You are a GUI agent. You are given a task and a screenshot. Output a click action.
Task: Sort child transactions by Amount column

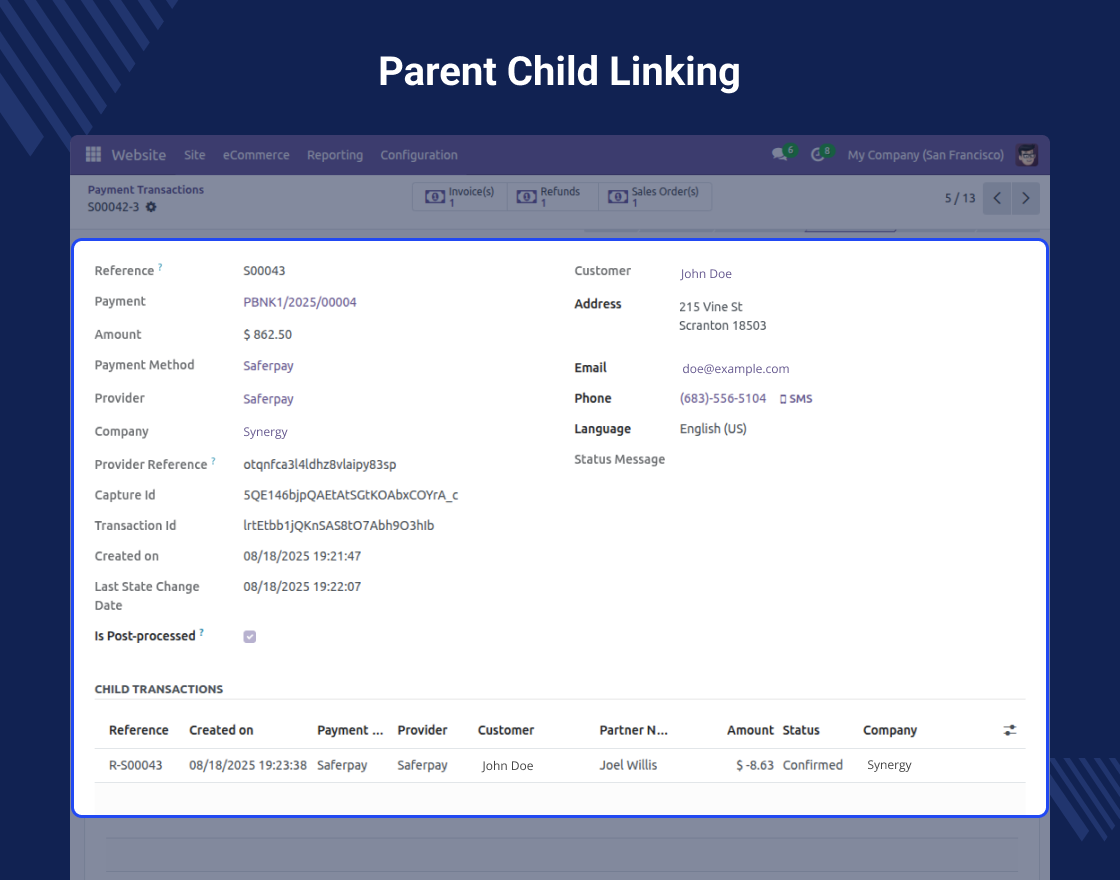click(750, 730)
